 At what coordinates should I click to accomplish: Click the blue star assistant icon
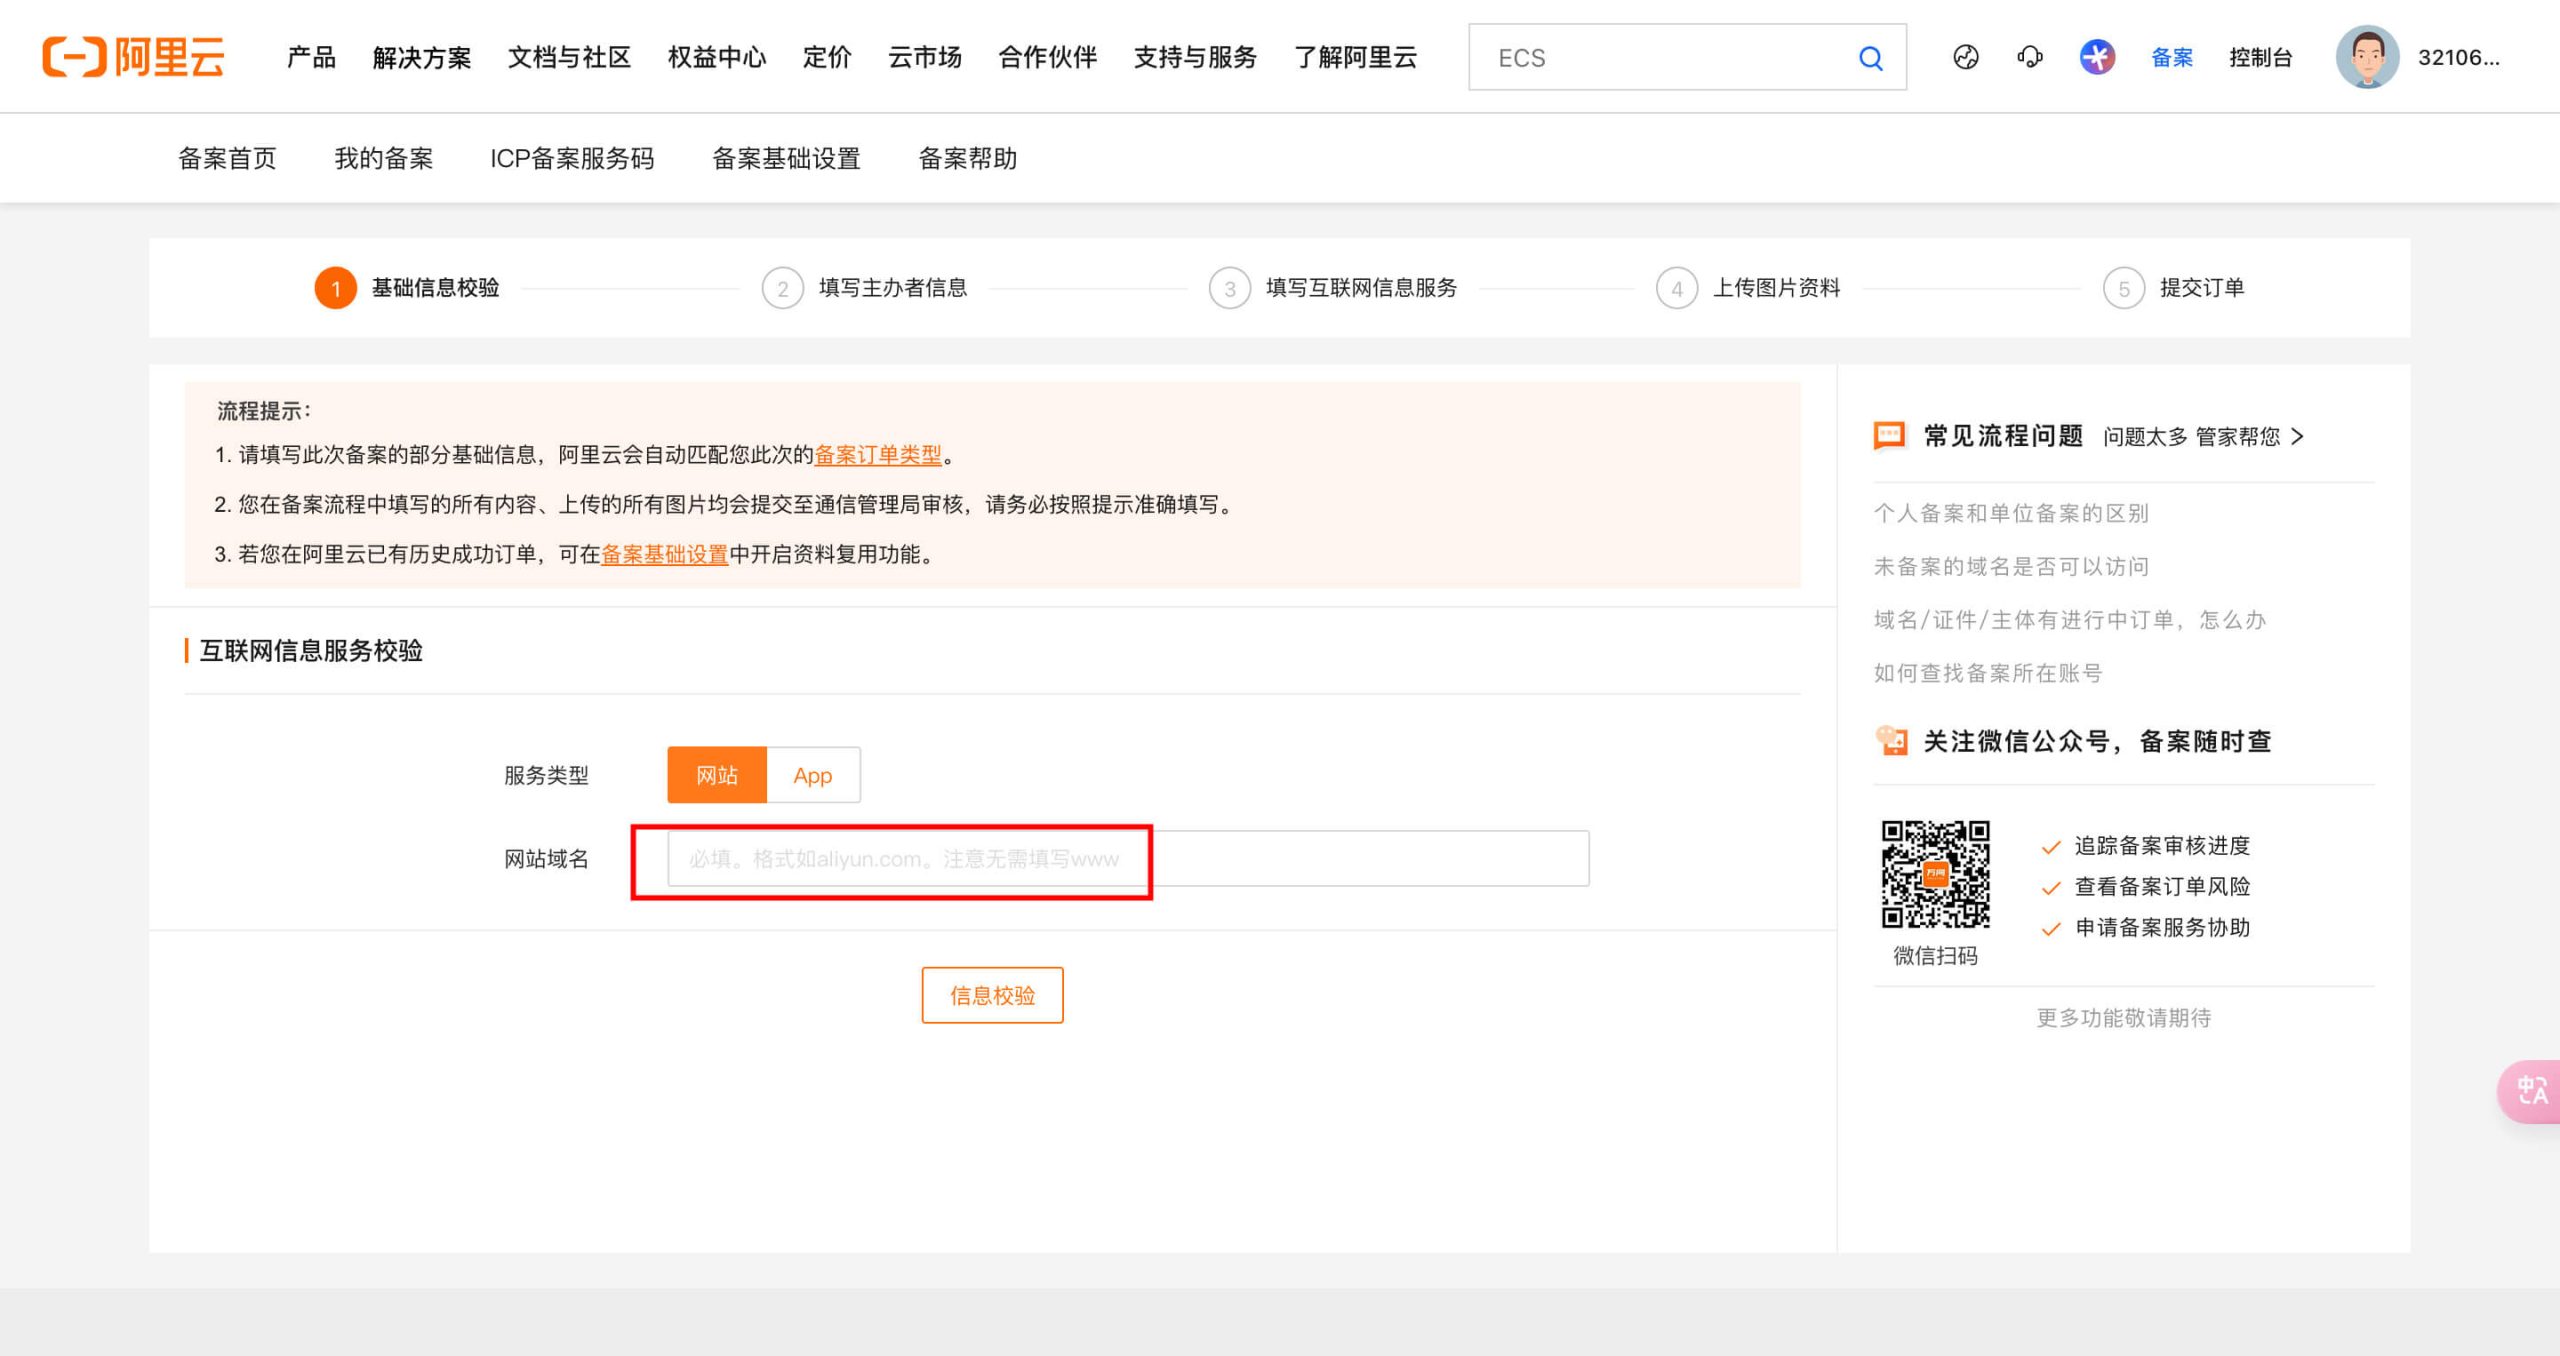click(x=2097, y=57)
